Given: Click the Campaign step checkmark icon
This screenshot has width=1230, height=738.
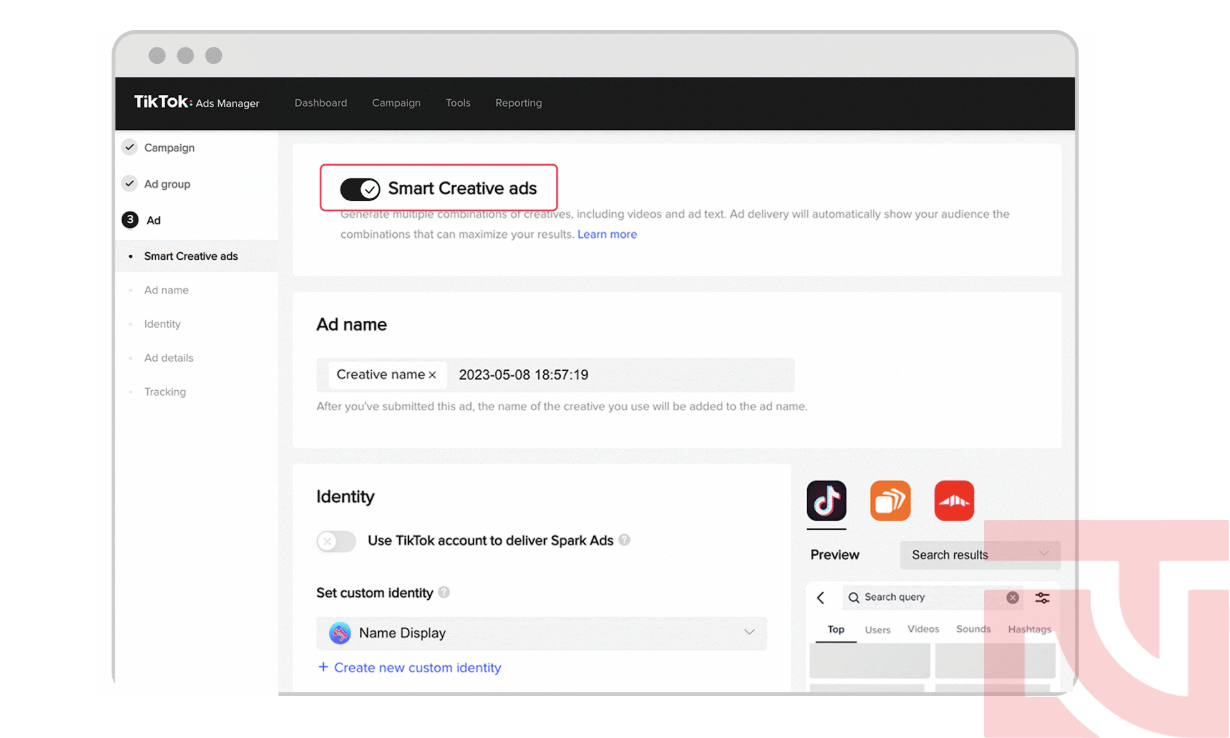Looking at the screenshot, I should tap(130, 147).
